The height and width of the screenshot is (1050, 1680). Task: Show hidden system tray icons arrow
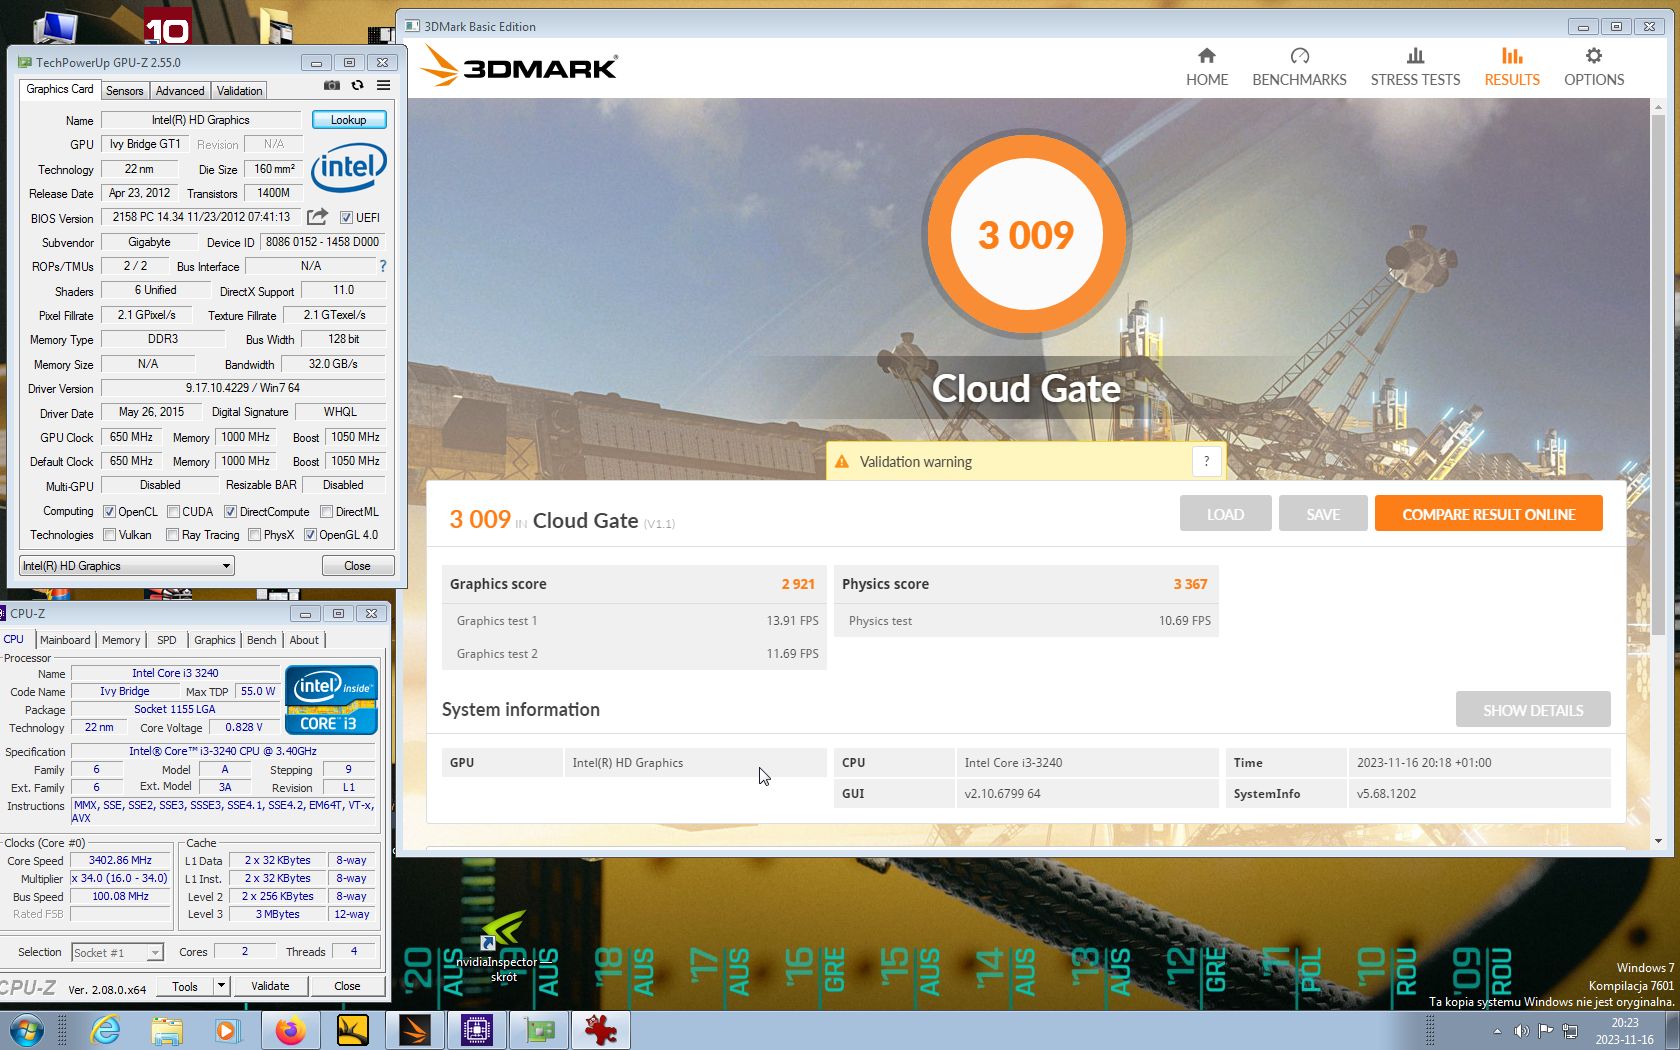pyautogui.click(x=1497, y=1031)
